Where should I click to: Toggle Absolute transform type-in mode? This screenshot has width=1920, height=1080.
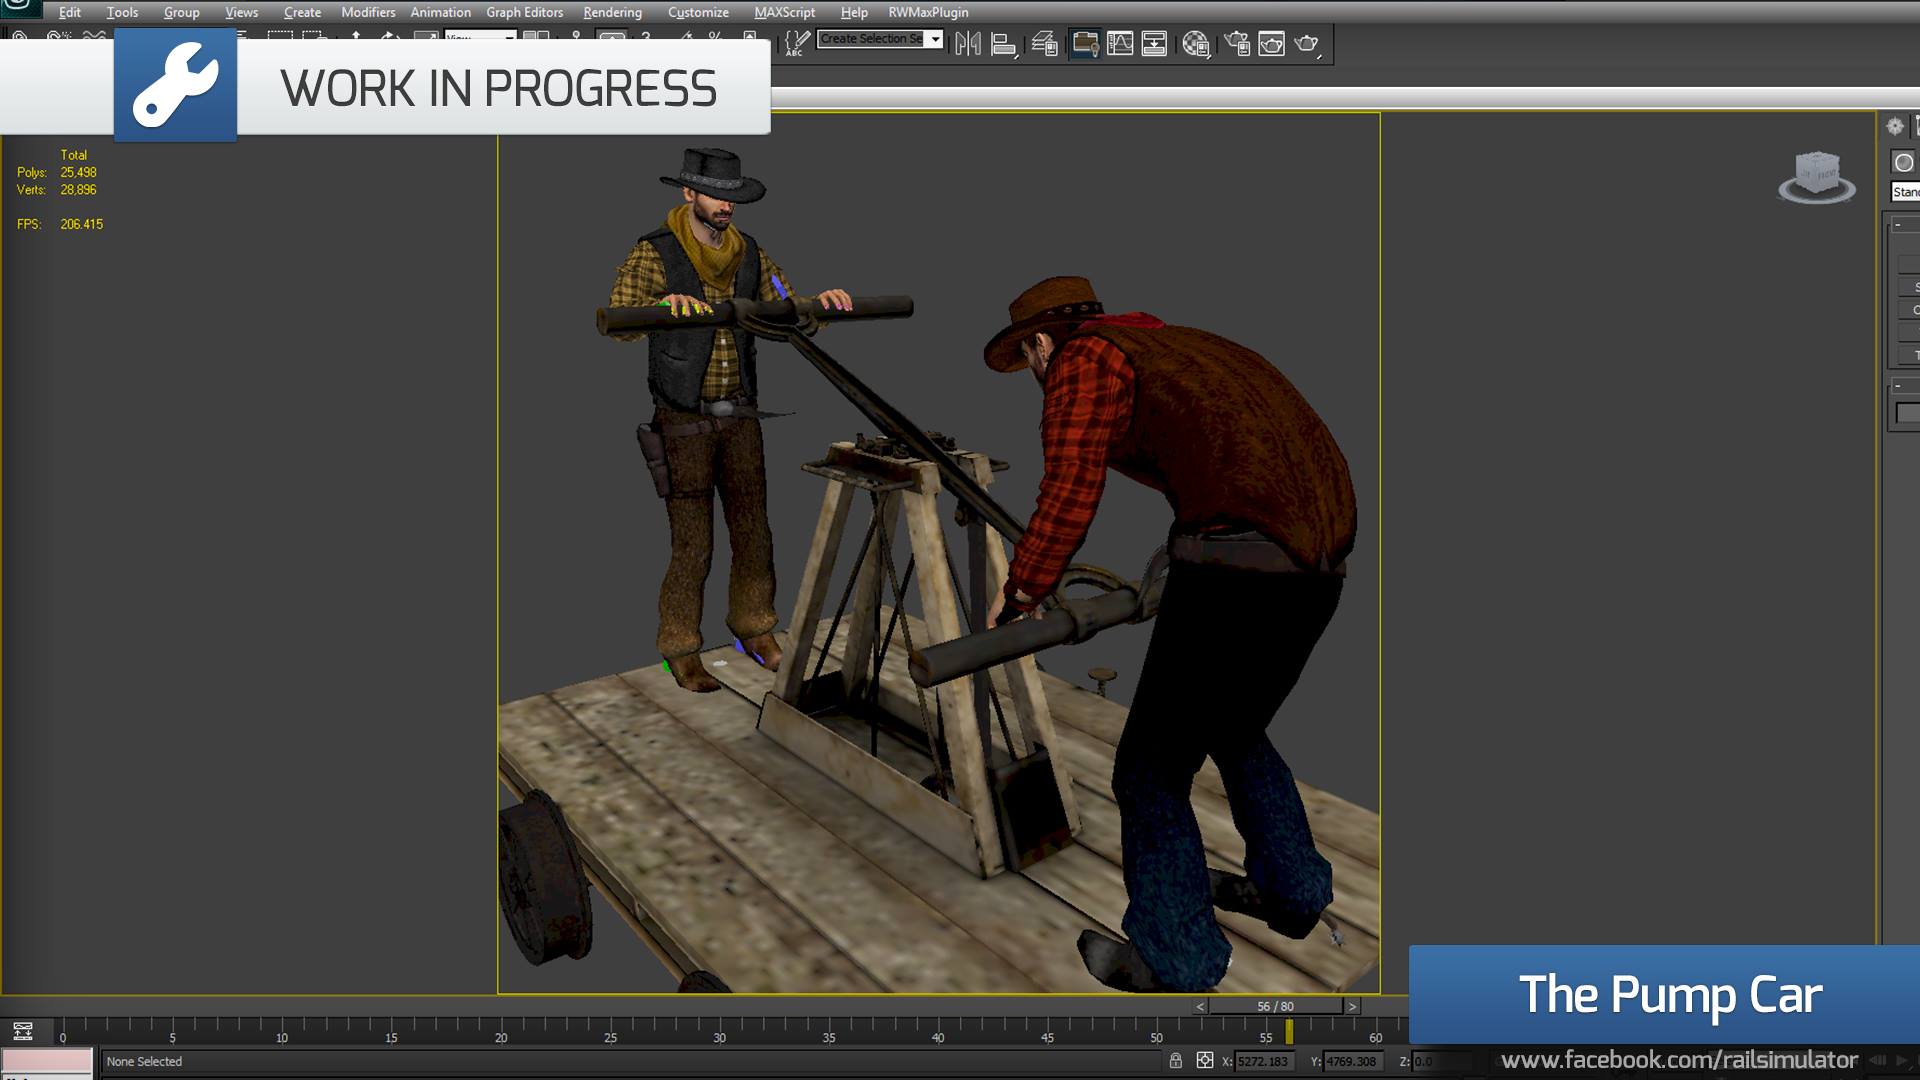(1205, 1061)
